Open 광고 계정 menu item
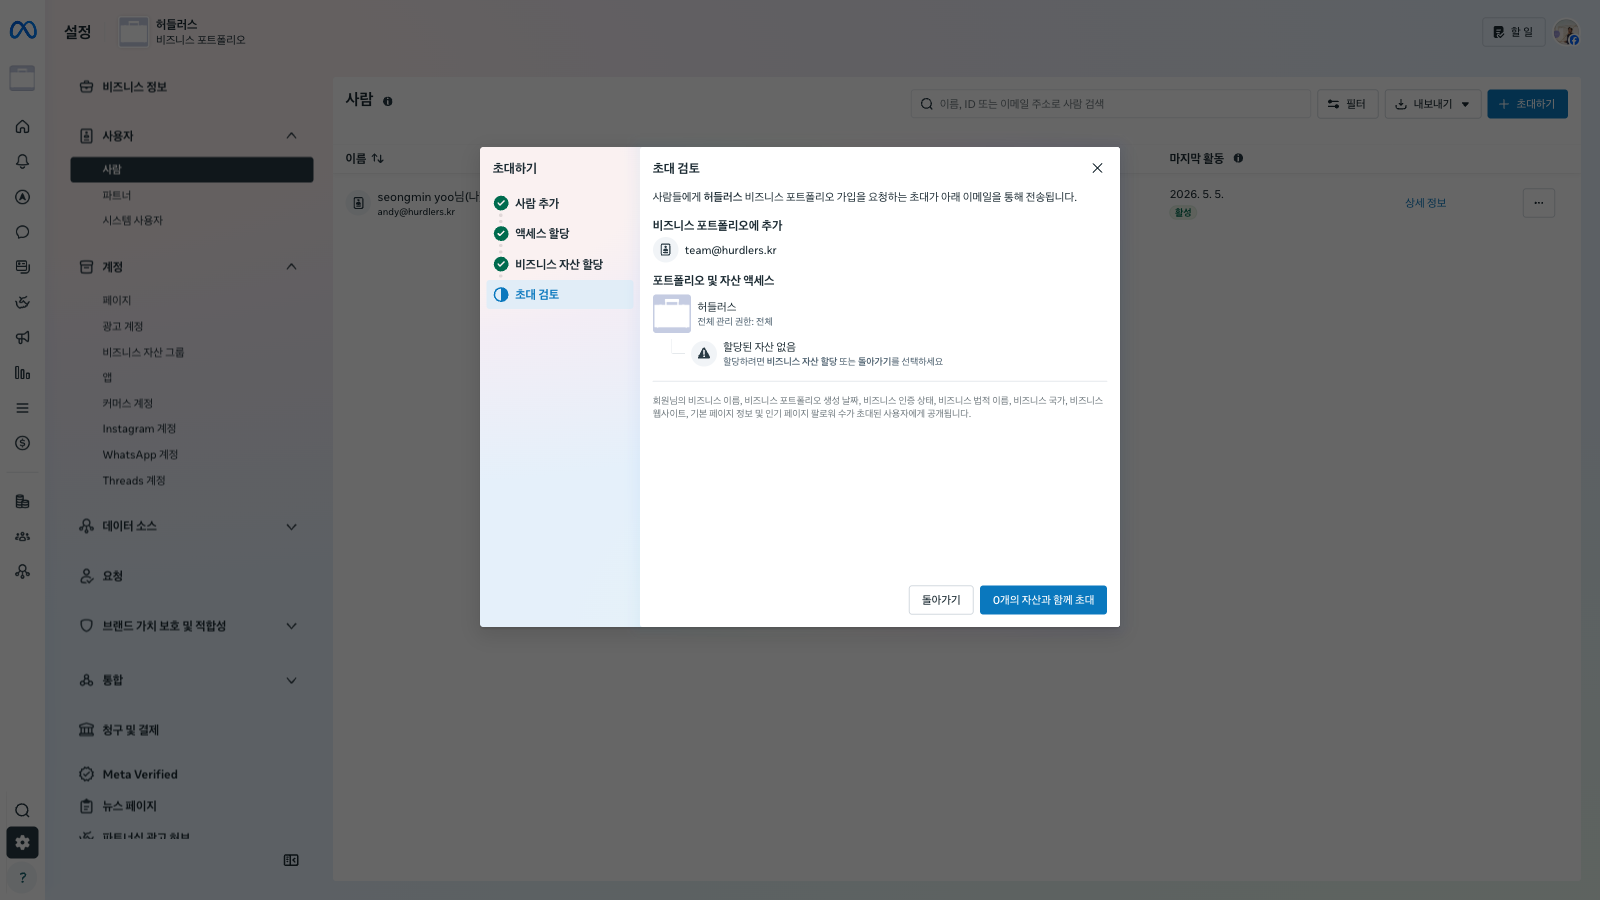 123,327
